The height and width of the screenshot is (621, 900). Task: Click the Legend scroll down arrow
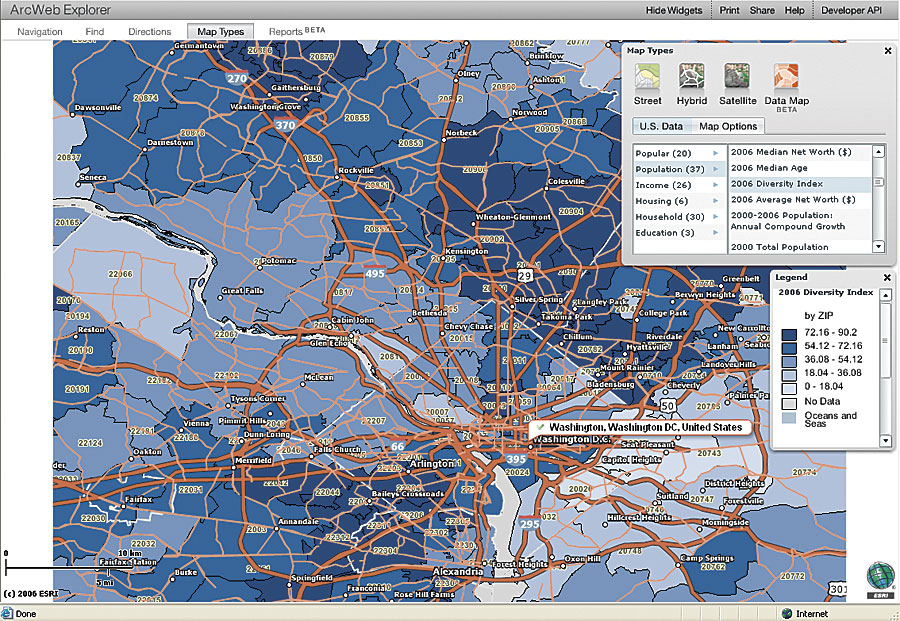pos(886,441)
